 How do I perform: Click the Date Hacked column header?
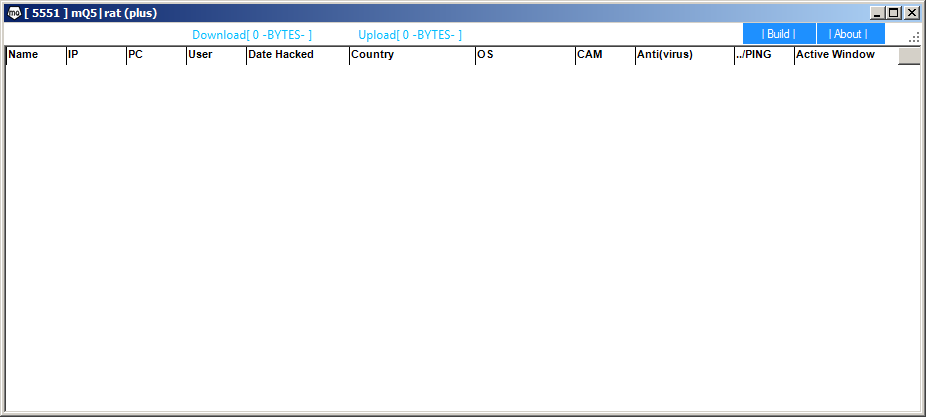[297, 55]
